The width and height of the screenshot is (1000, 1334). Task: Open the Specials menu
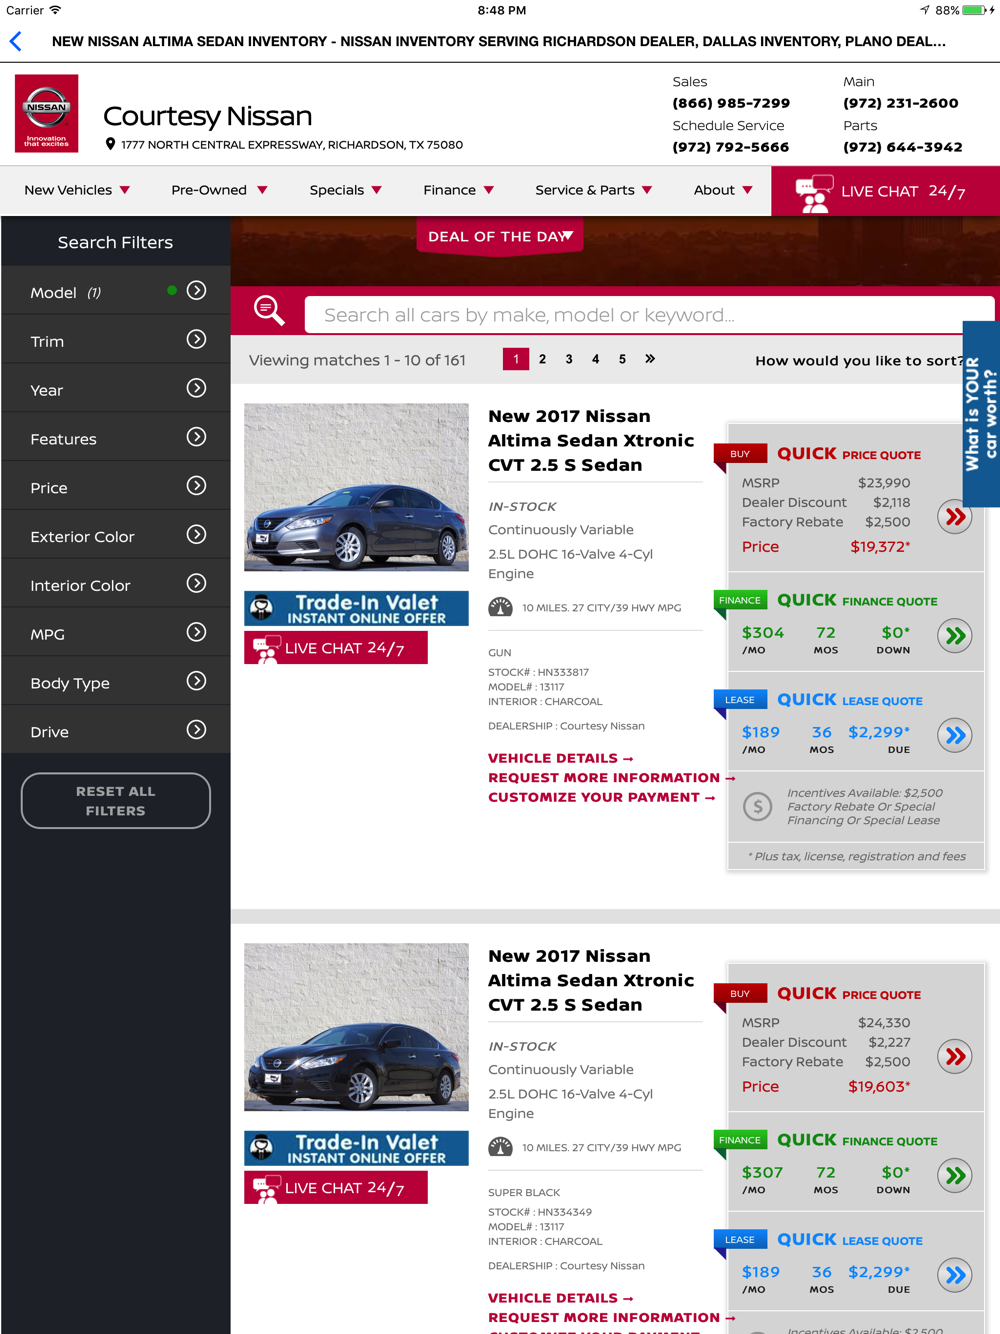pyautogui.click(x=345, y=190)
